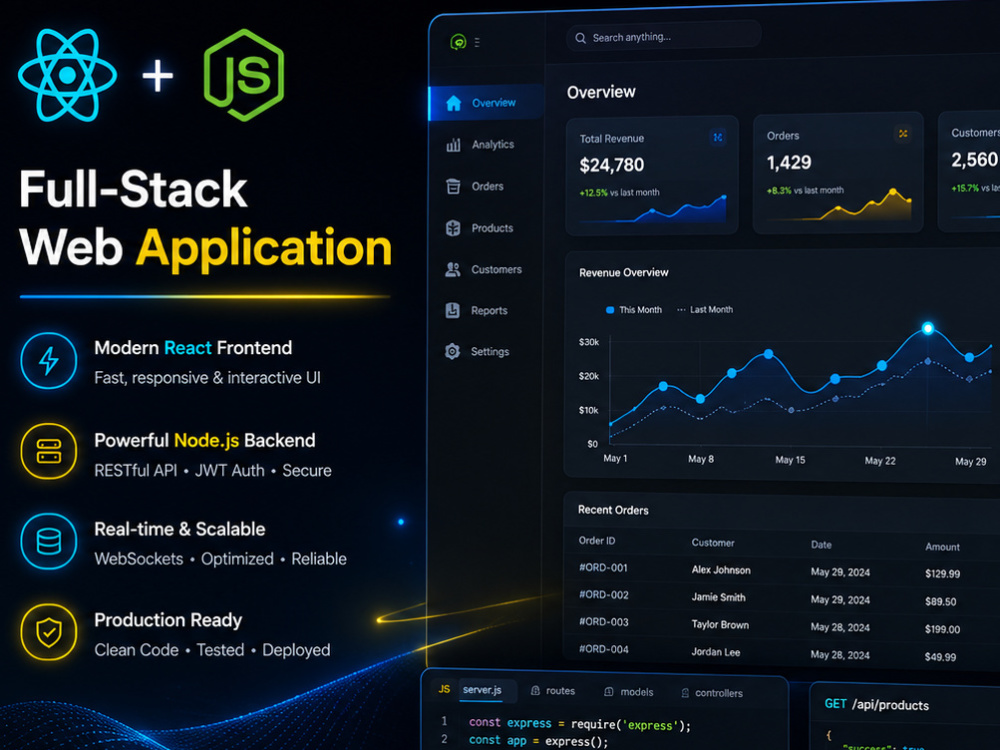Click the Orders basket icon
The image size is (1000, 750).
[x=453, y=186]
